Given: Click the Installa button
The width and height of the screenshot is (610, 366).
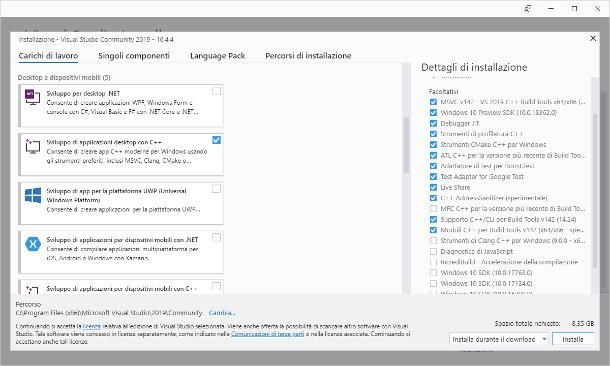Looking at the screenshot, I should [x=573, y=339].
